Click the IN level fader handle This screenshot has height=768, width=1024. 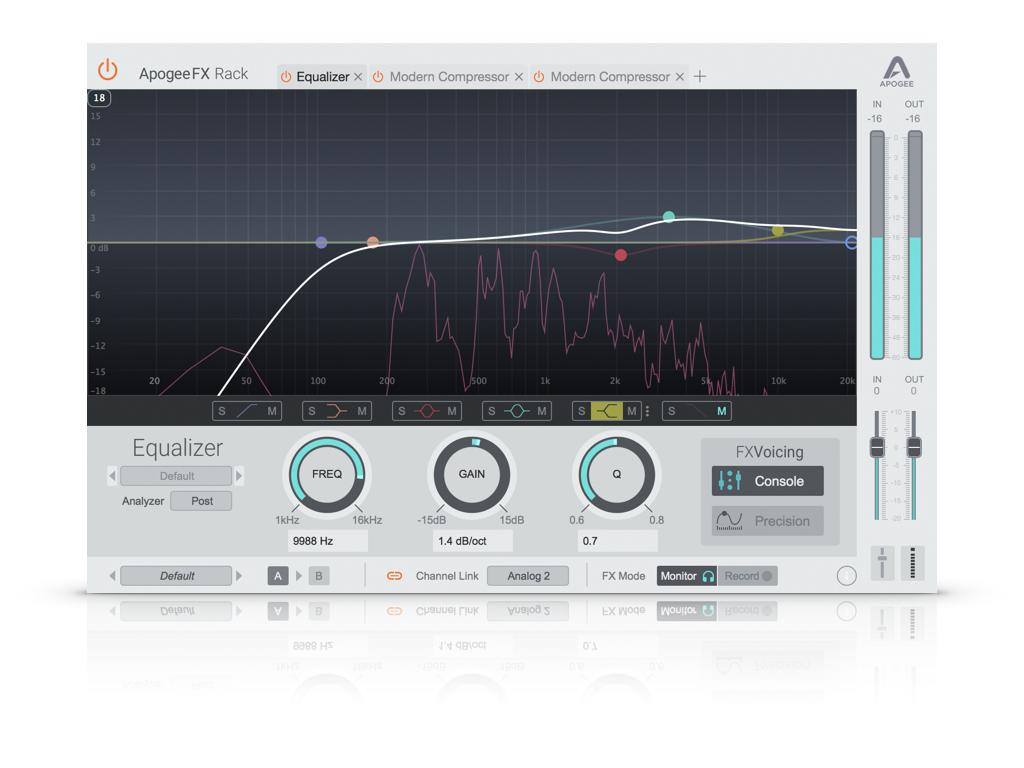click(x=877, y=447)
